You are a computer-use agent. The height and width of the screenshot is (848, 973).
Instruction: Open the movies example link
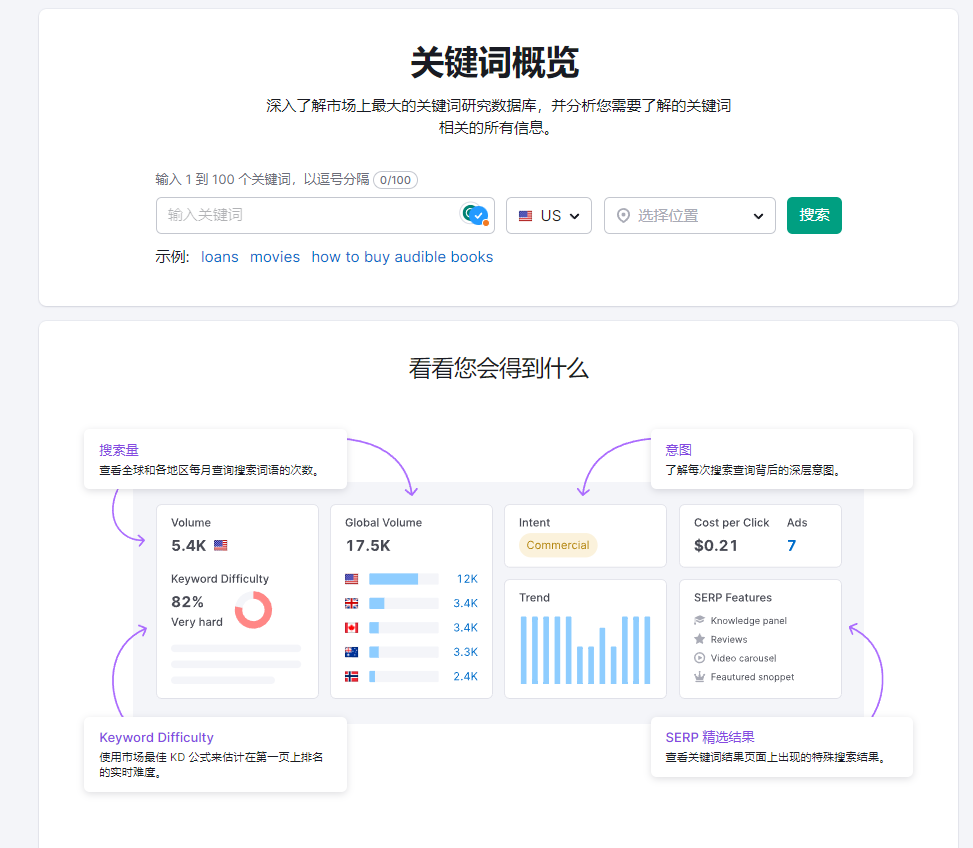click(274, 257)
